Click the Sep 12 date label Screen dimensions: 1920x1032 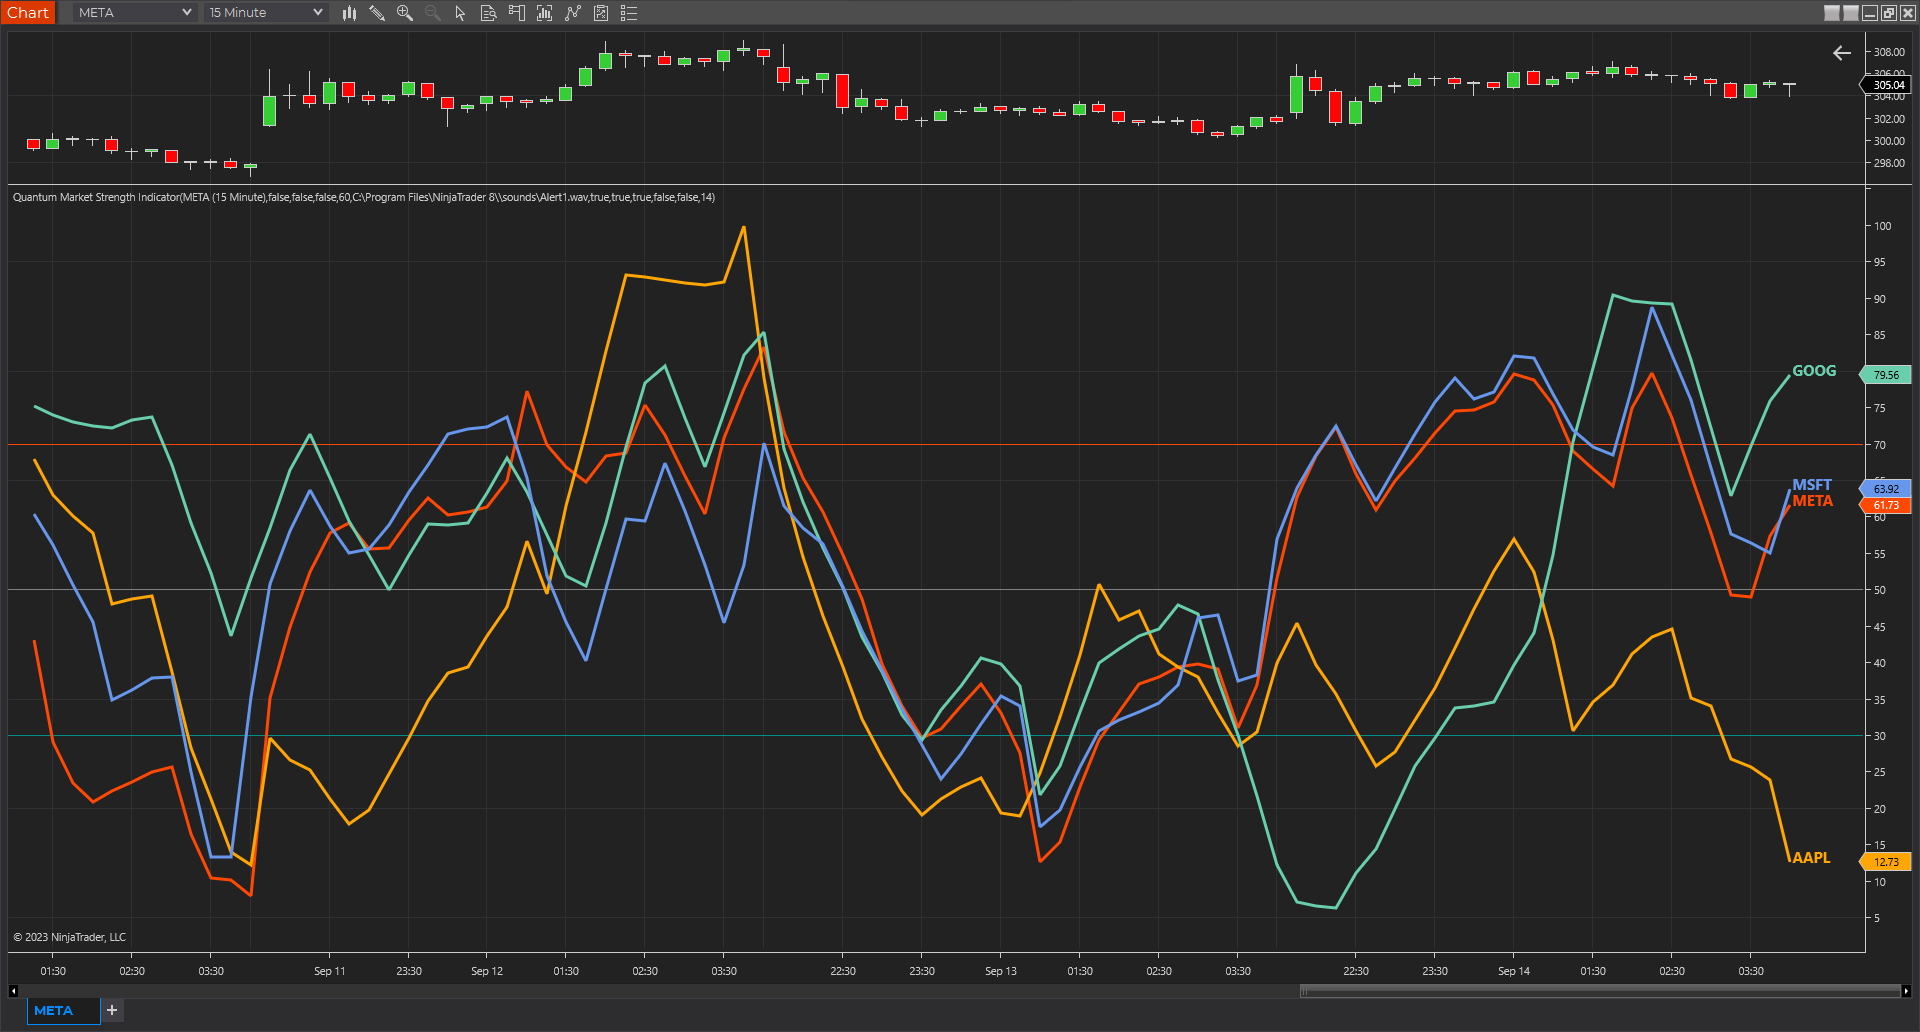[487, 971]
